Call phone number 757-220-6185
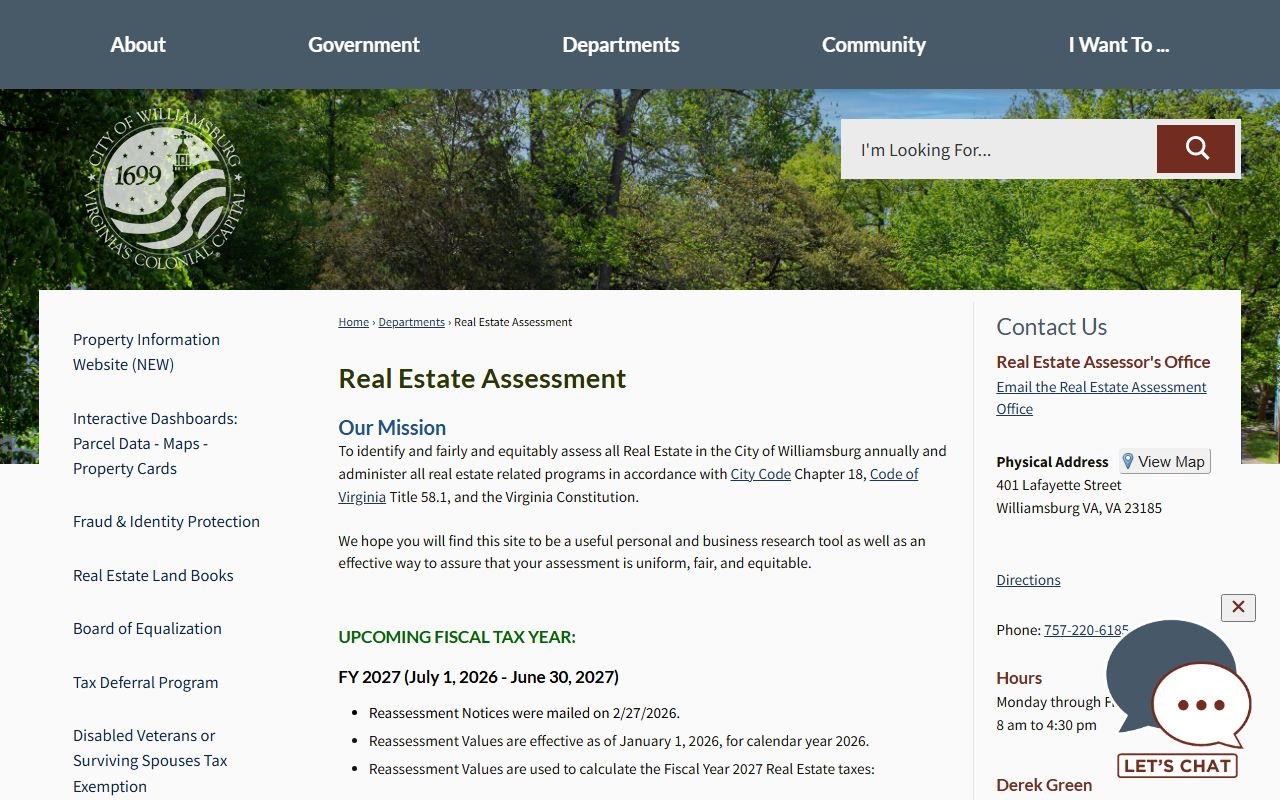The width and height of the screenshot is (1280, 800). (x=1086, y=630)
